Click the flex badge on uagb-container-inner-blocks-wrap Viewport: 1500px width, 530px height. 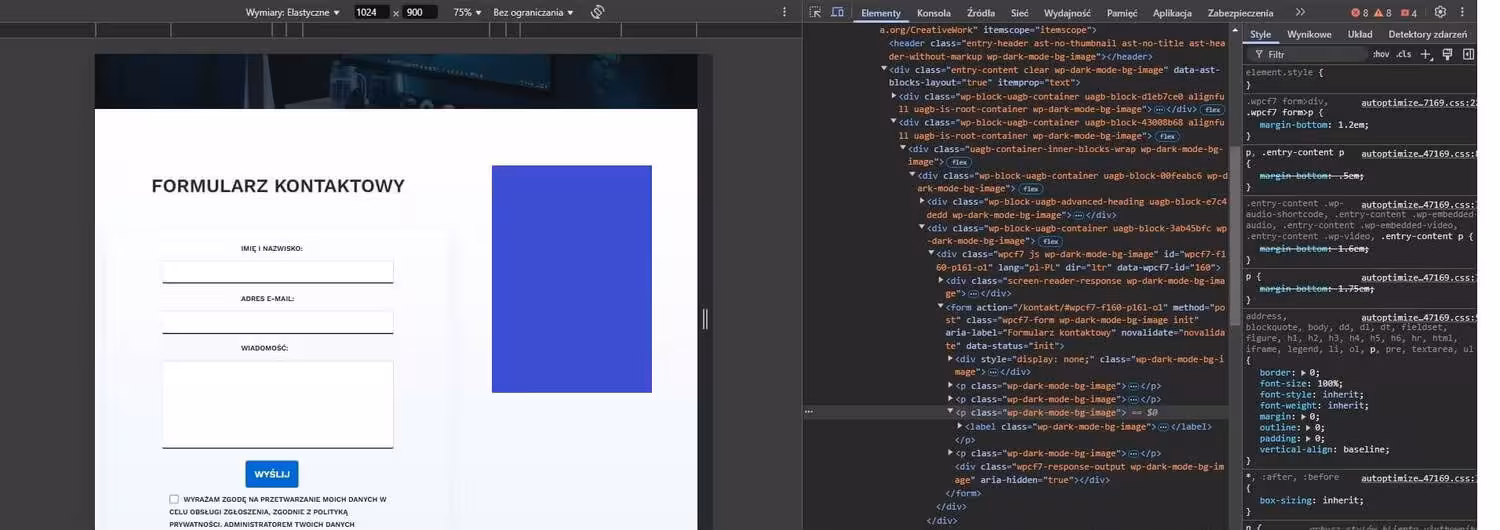[x=959, y=162]
